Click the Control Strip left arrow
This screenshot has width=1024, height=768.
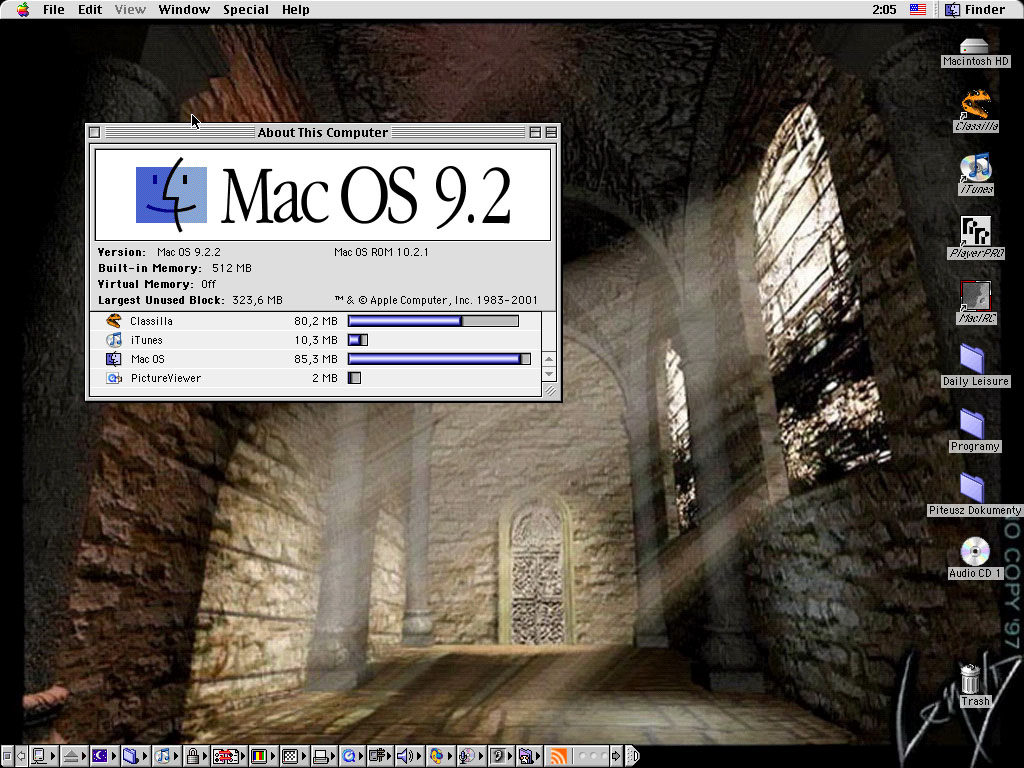click(x=21, y=756)
